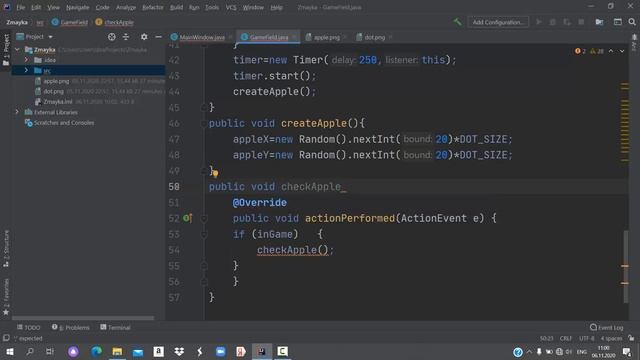Open Microsoft Edge from the taskbar

[96, 351]
